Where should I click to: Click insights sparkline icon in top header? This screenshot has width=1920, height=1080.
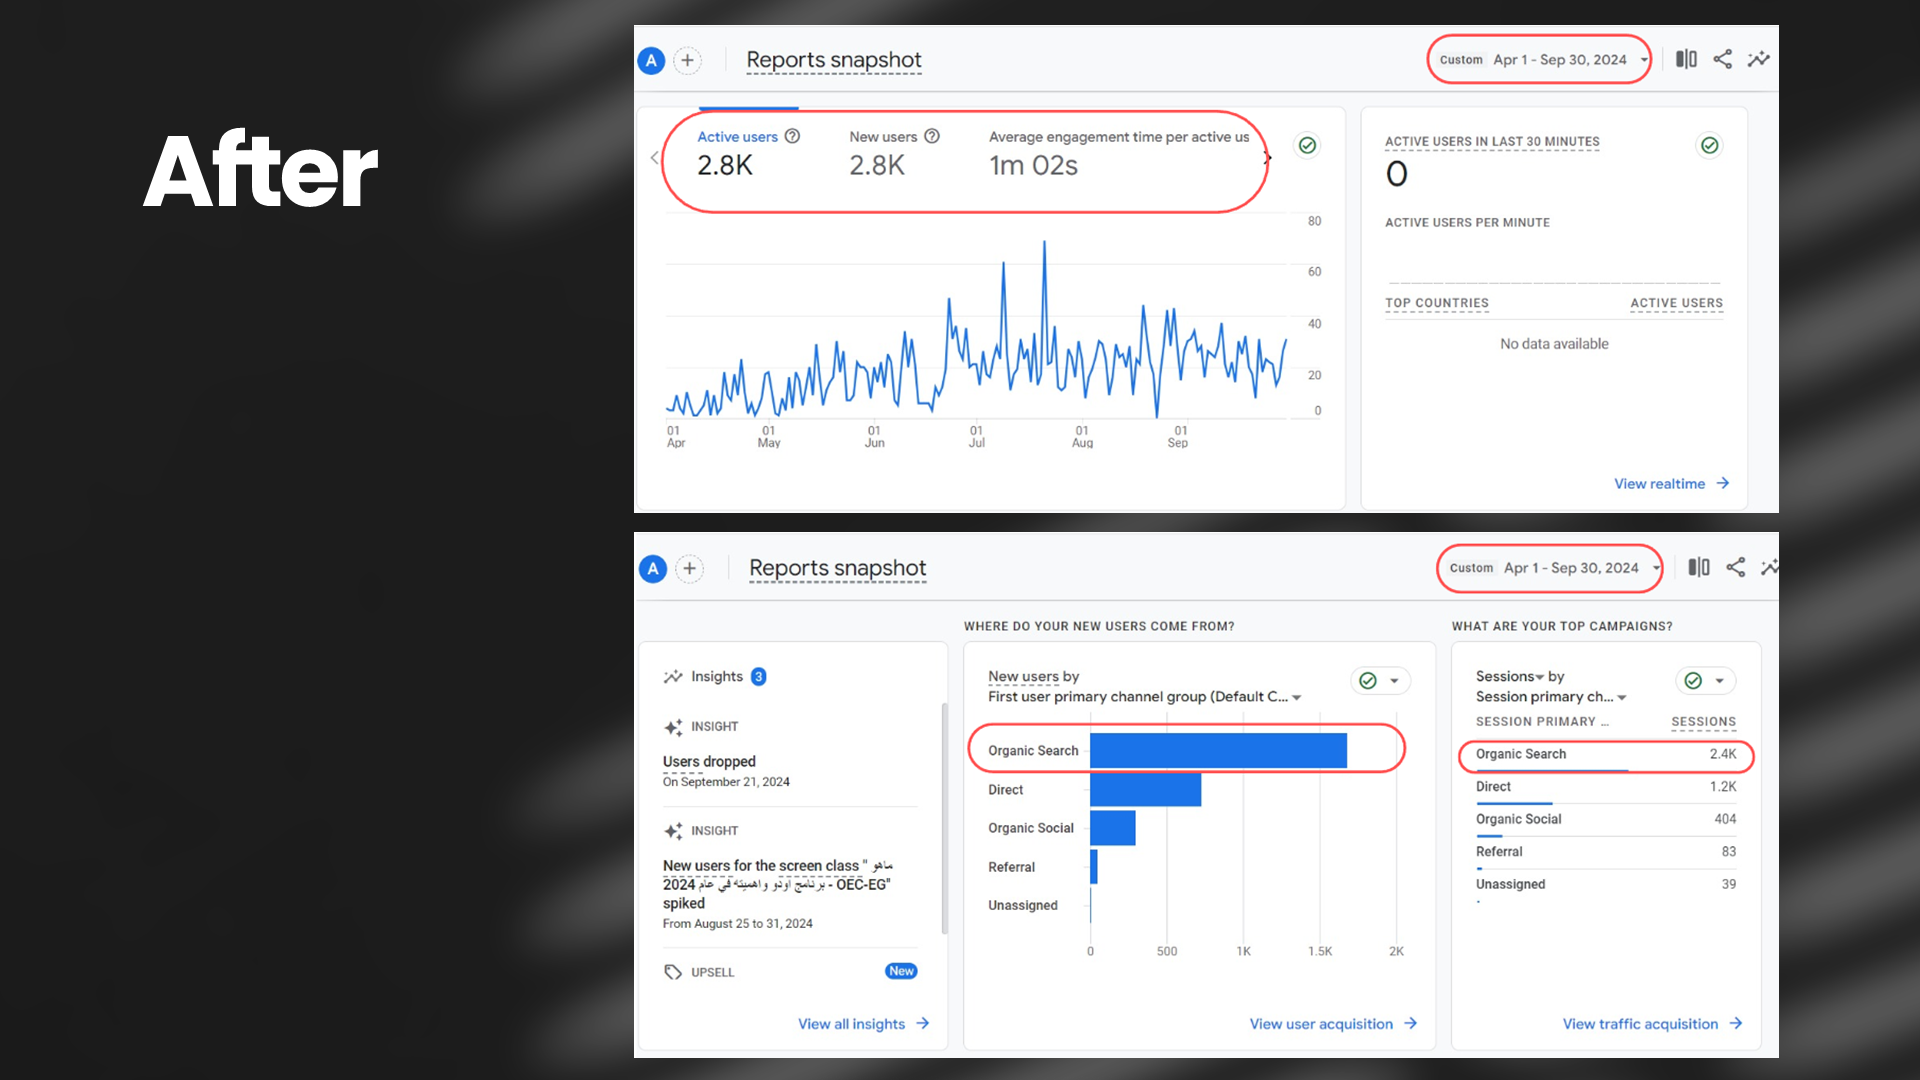pos(1758,59)
